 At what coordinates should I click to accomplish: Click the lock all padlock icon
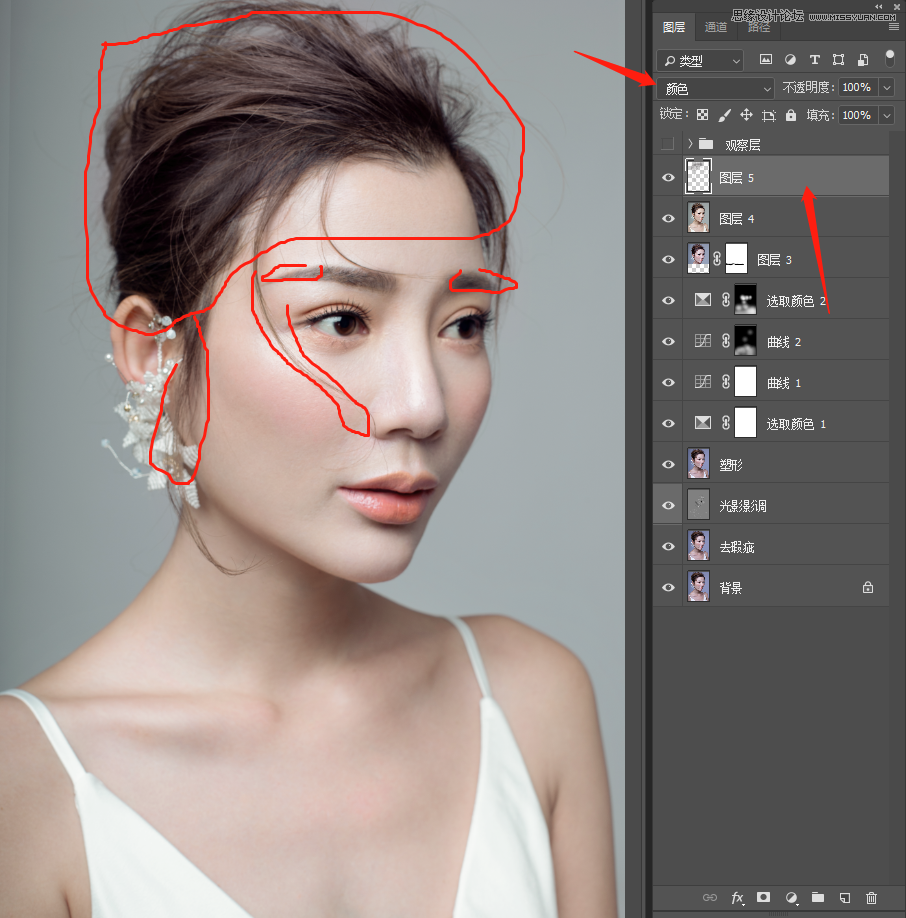(x=791, y=115)
